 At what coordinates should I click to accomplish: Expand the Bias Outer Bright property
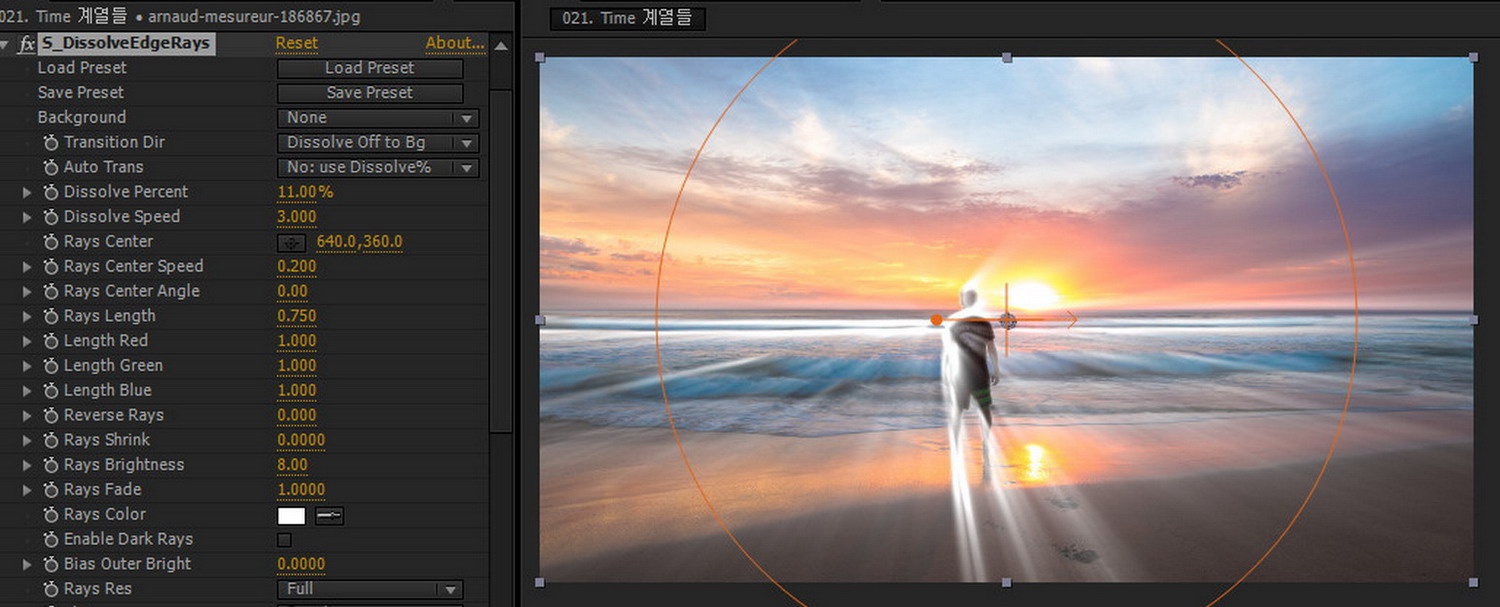coord(27,564)
